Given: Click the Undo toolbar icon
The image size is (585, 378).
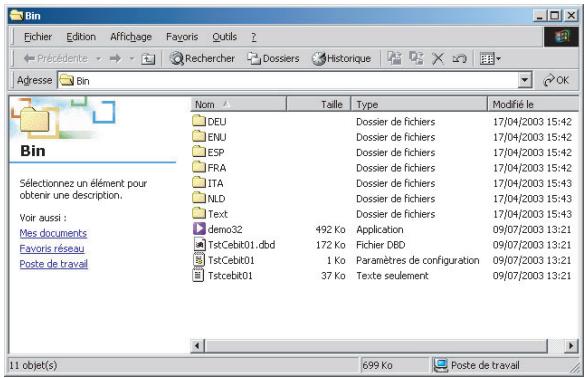Looking at the screenshot, I should pos(459,59).
